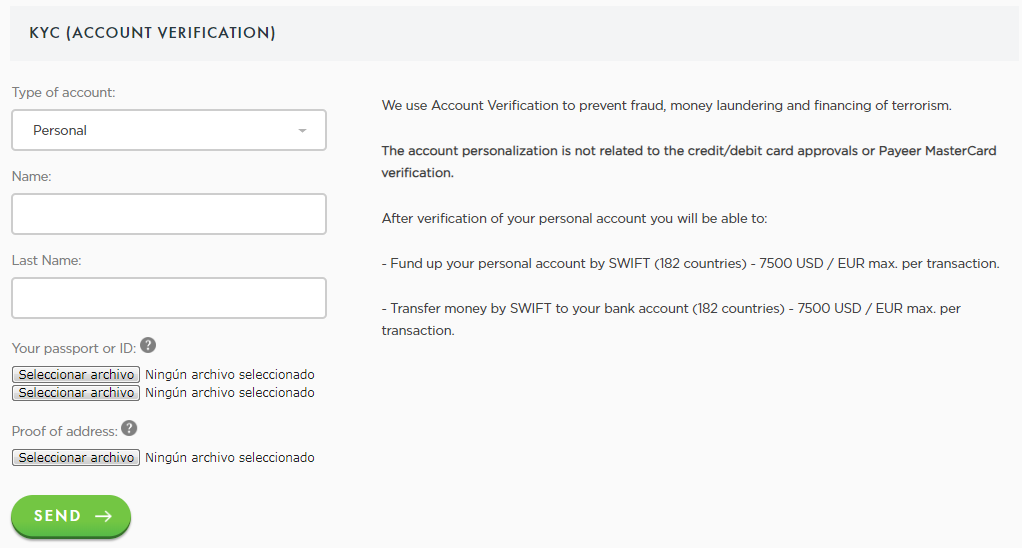Click the arrow icon inside the SEND button
The height and width of the screenshot is (548, 1022).
[103, 516]
